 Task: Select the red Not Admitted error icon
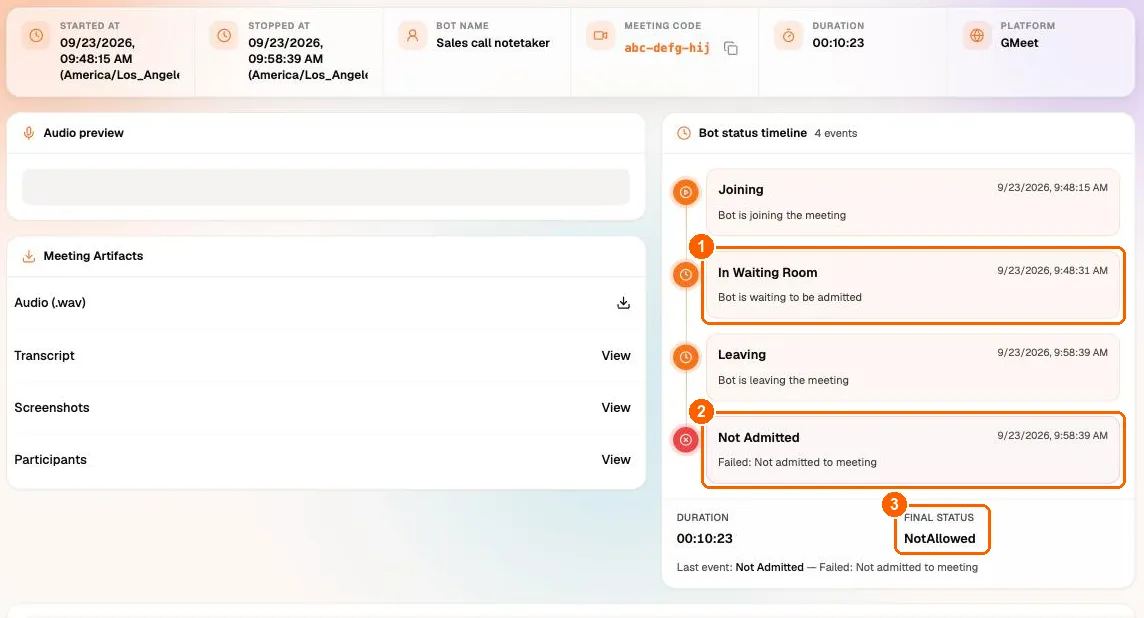click(x=686, y=440)
